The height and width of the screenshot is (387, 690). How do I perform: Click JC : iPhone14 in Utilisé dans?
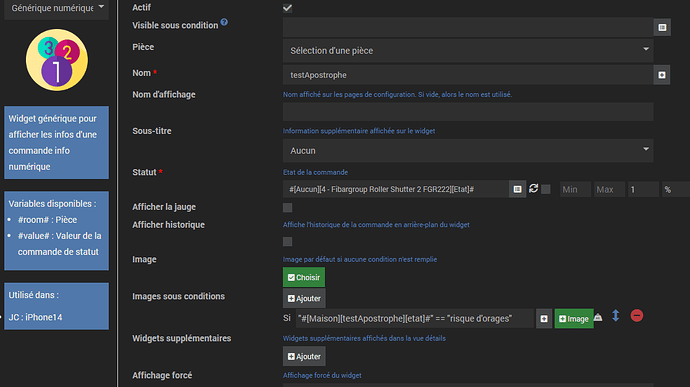pos(35,317)
